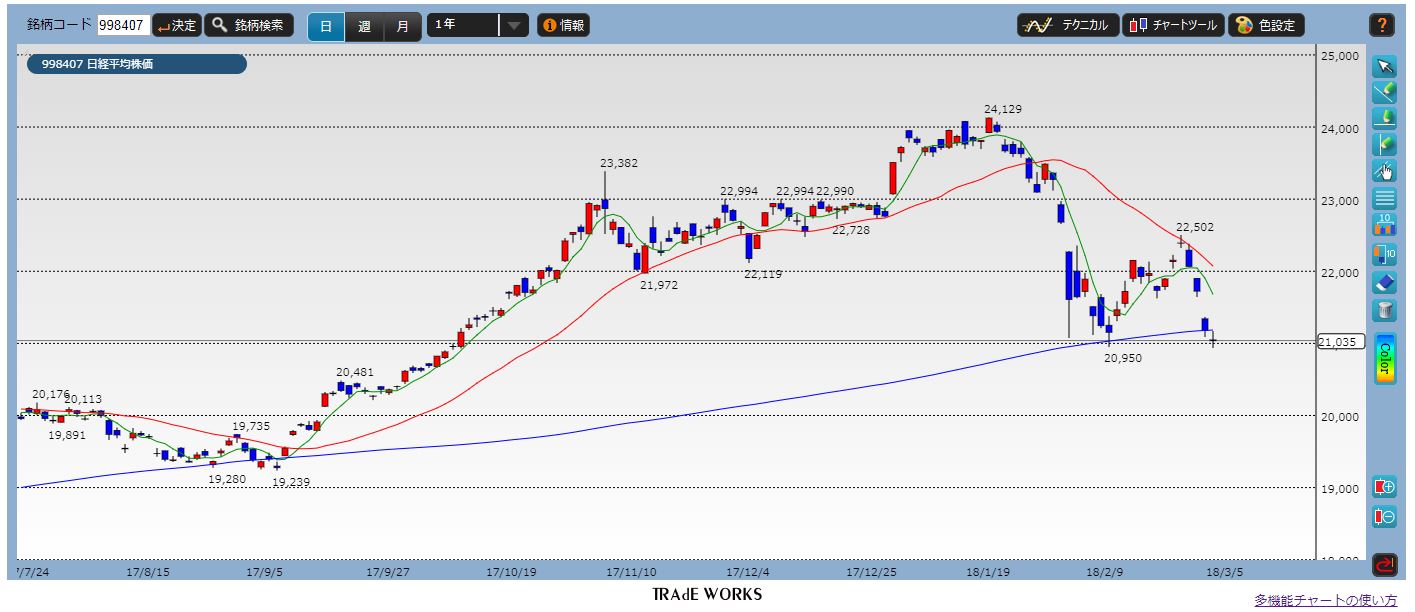The width and height of the screenshot is (1415, 612).
Task: Select the arrow cursor tool
Action: tap(1384, 67)
